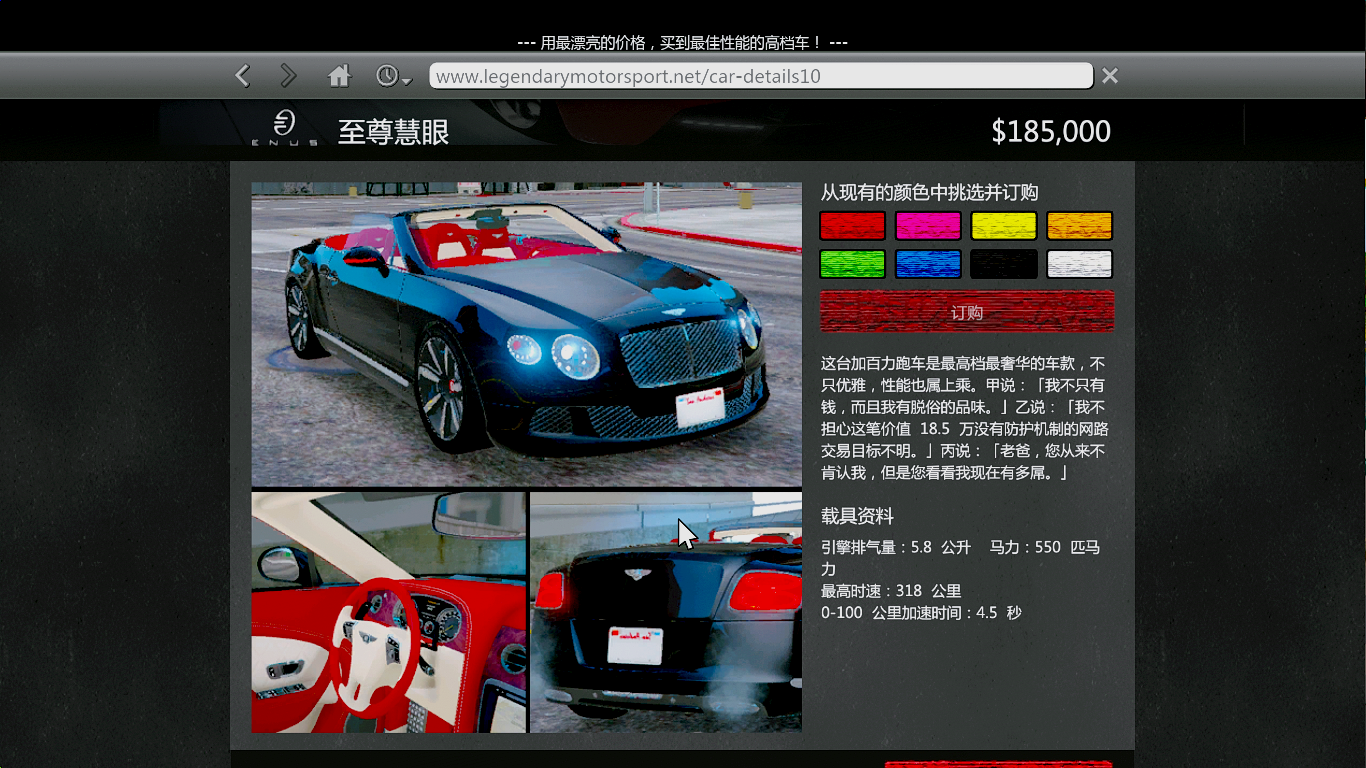The image size is (1366, 768).
Task: Click the red button at page bottom
Action: [998, 764]
